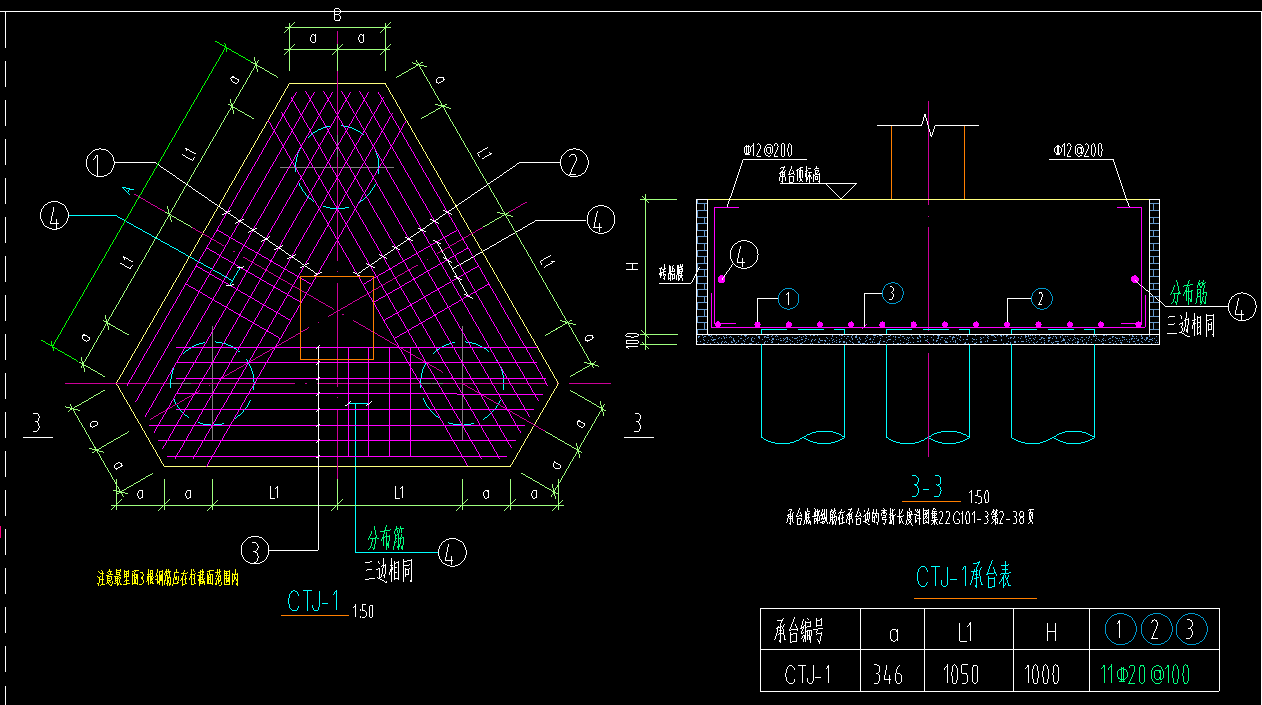Select the cyan CTJ-1 plan view title
1262x705 pixels.
tap(314, 601)
